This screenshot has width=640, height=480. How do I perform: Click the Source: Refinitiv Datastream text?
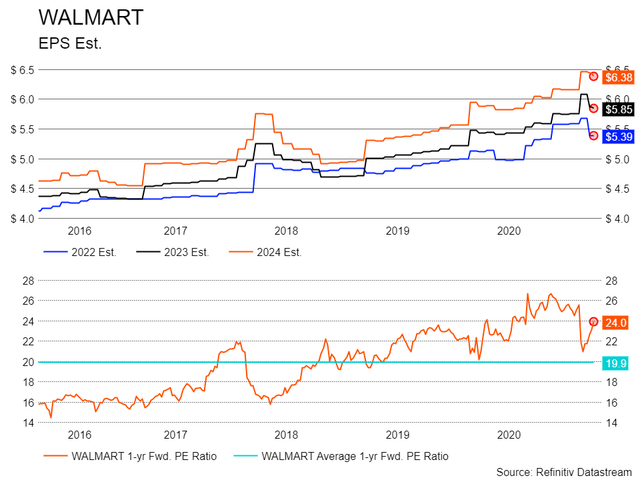[564, 472]
